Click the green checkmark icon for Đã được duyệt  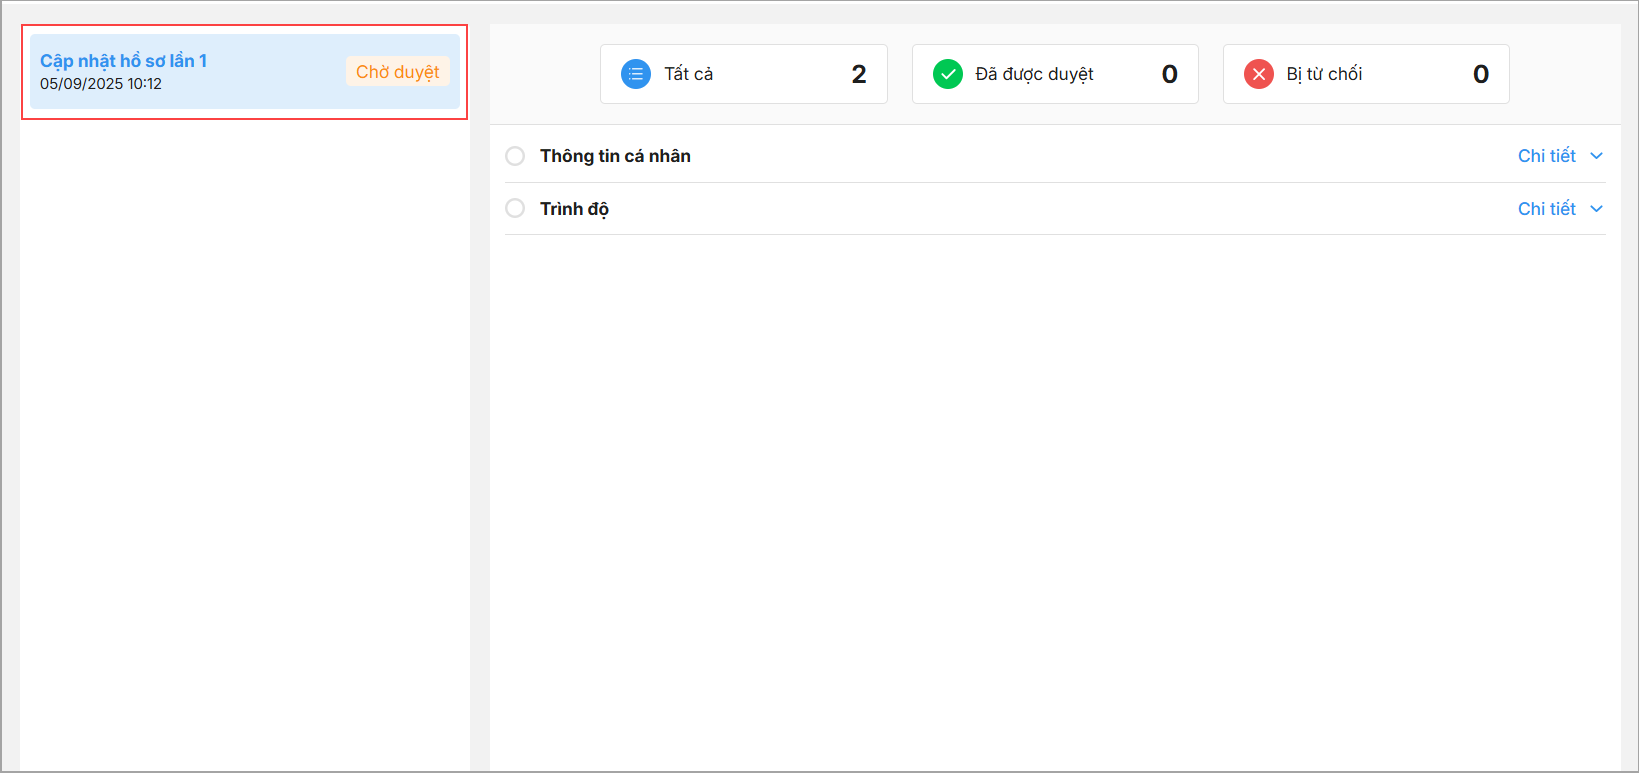click(947, 74)
